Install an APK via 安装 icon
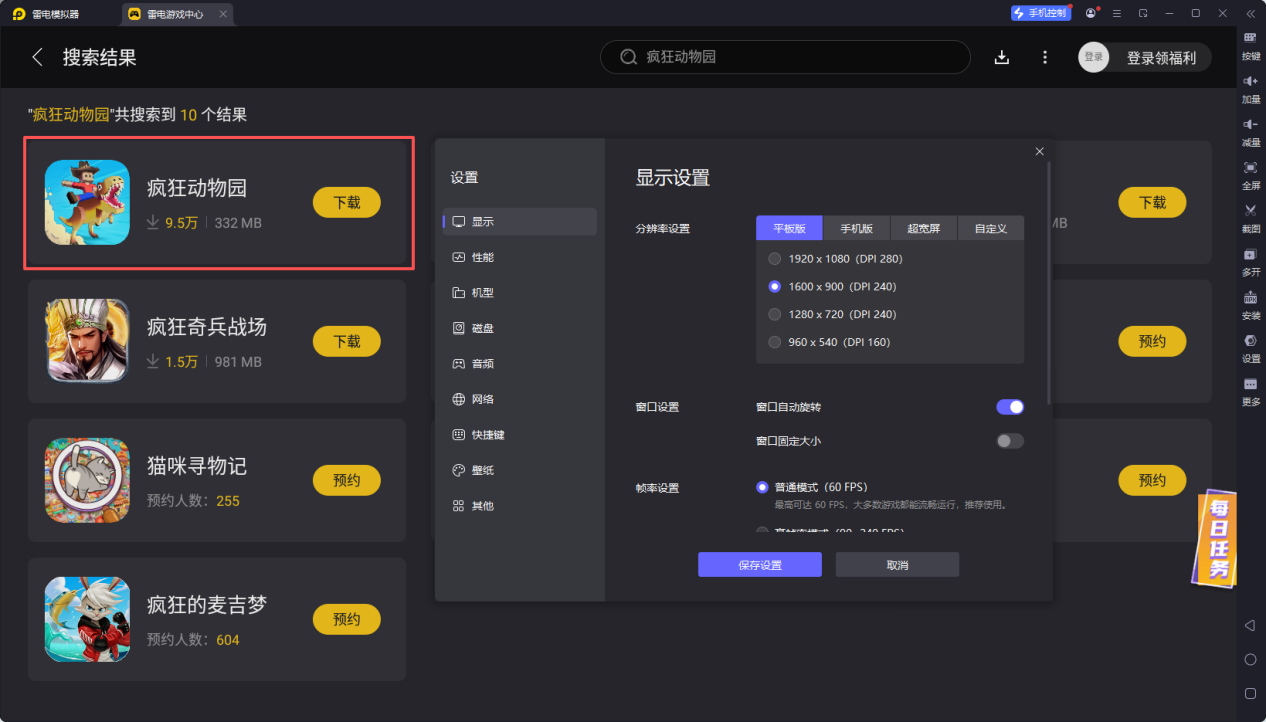The height and width of the screenshot is (722, 1266). pyautogui.click(x=1250, y=304)
